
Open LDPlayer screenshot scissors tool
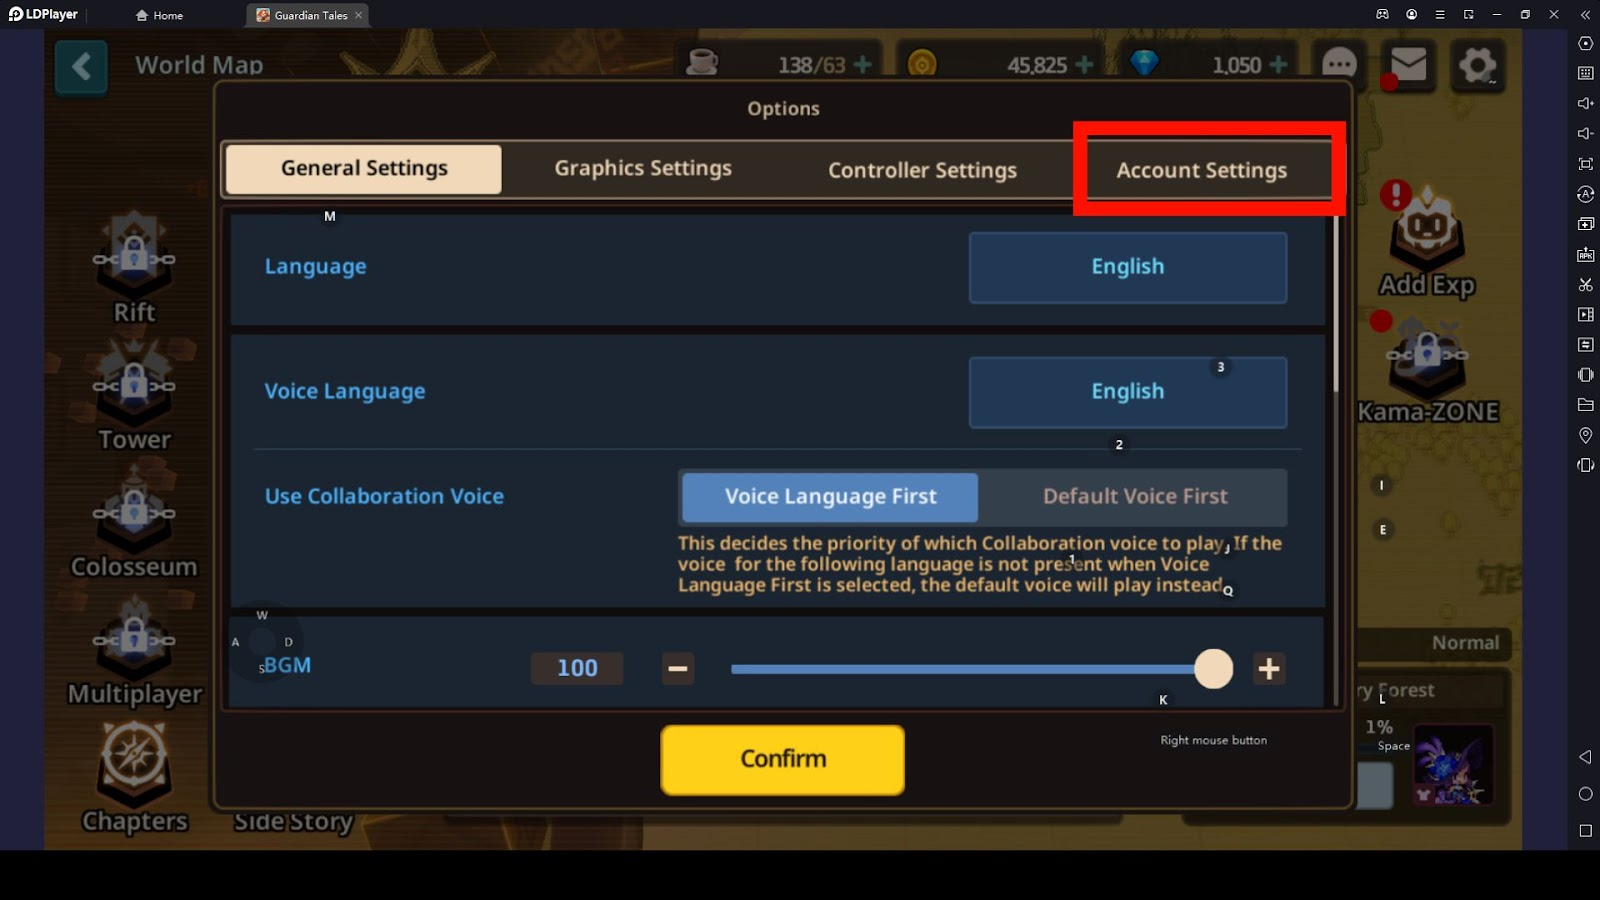pyautogui.click(x=1585, y=284)
